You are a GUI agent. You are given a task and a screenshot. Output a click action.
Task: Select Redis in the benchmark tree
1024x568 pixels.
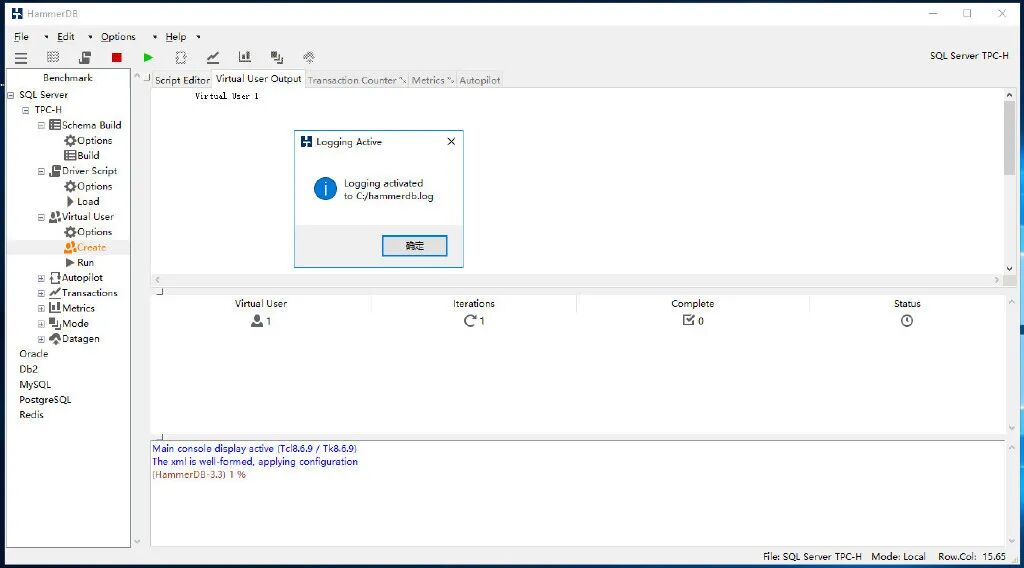(31, 415)
